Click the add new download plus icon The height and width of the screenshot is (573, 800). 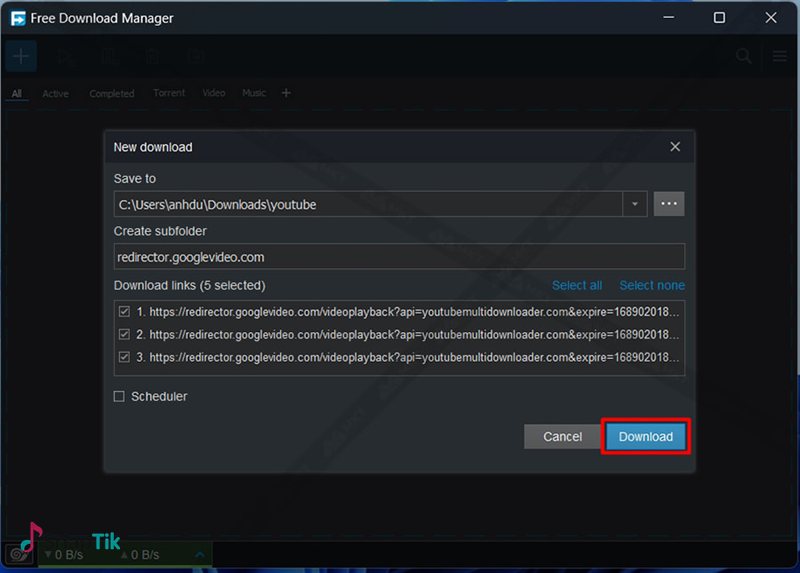coord(21,56)
